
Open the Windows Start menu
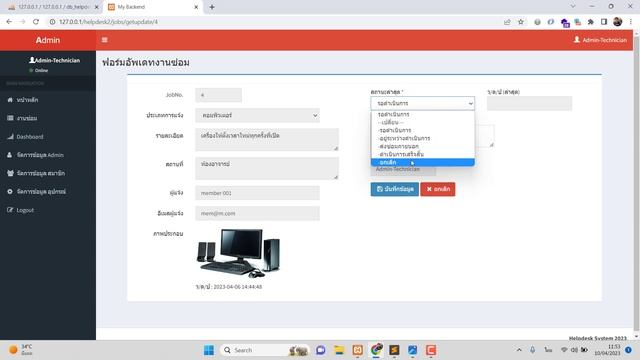point(209,350)
